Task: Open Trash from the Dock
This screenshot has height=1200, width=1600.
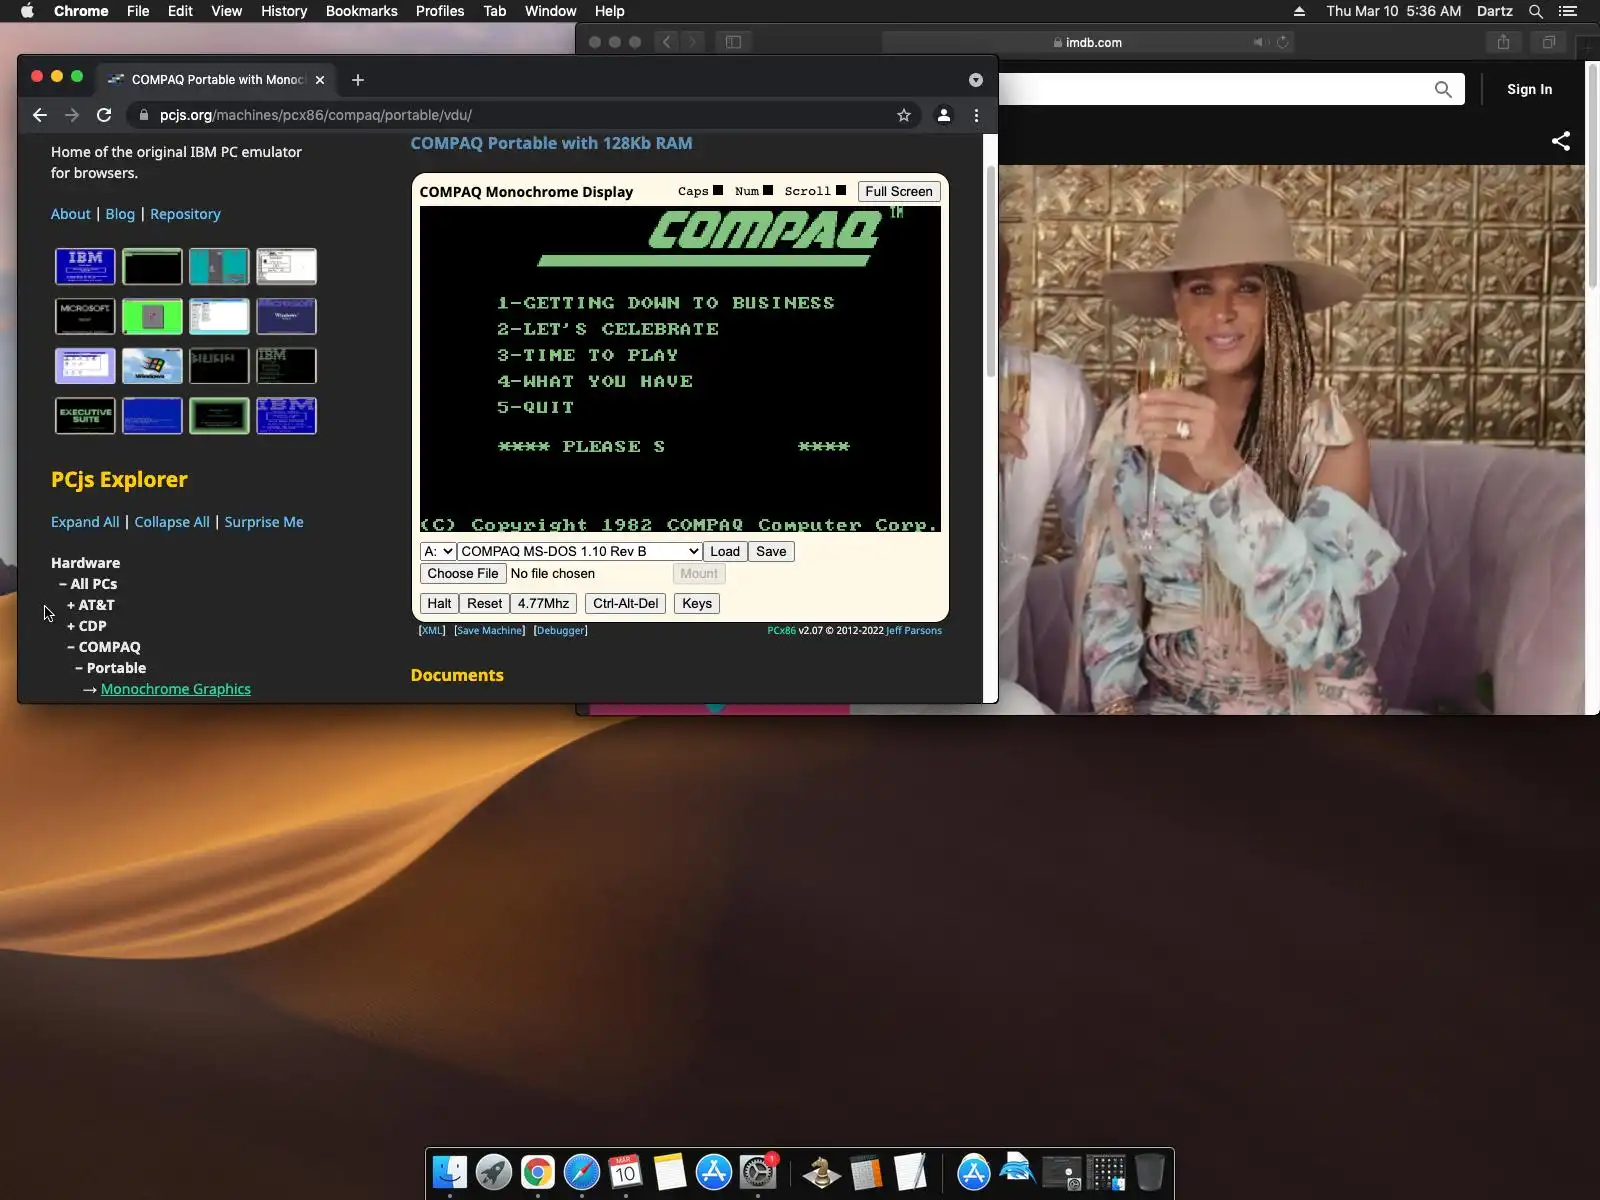Action: 1150,1172
